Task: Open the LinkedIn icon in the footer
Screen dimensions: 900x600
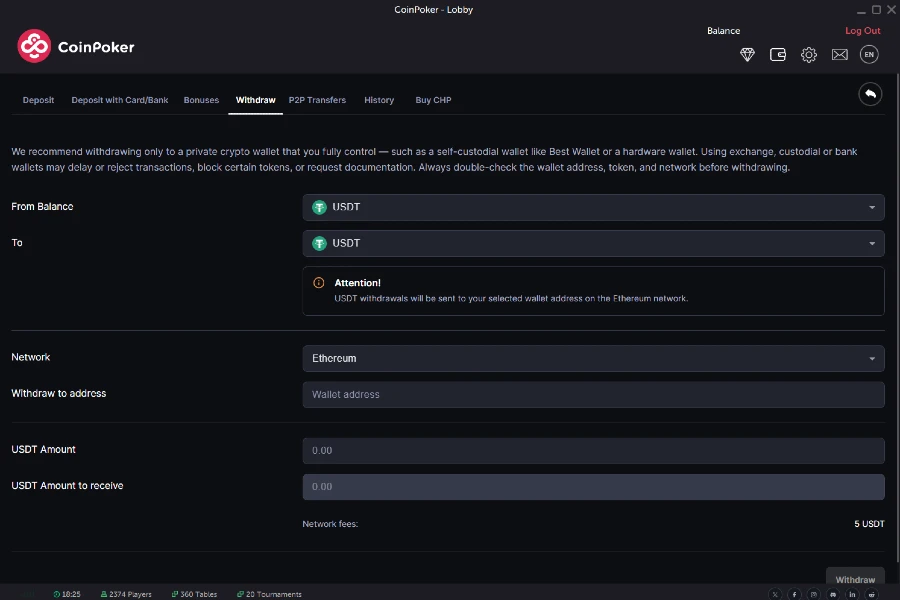Action: [852, 594]
